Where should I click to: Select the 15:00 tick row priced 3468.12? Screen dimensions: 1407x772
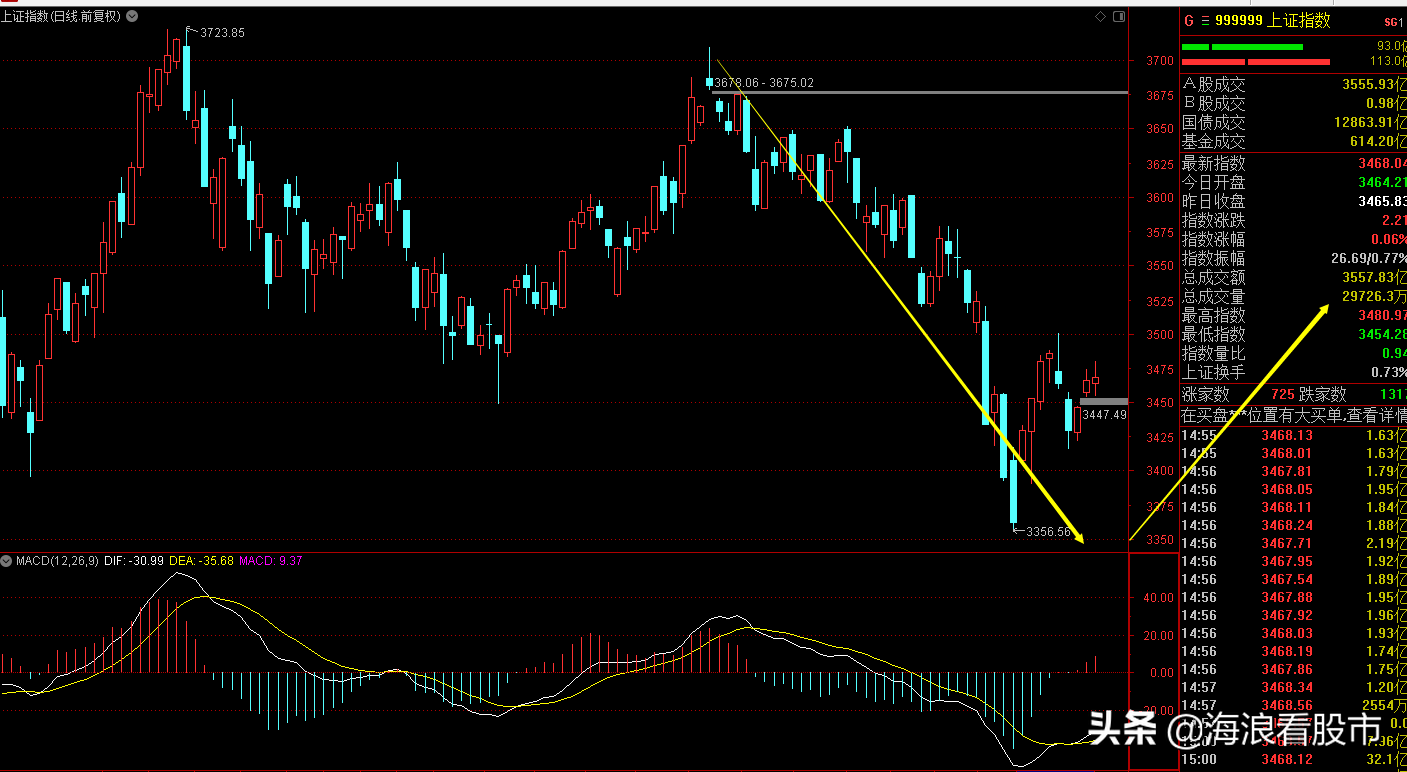pyautogui.click(x=1294, y=760)
